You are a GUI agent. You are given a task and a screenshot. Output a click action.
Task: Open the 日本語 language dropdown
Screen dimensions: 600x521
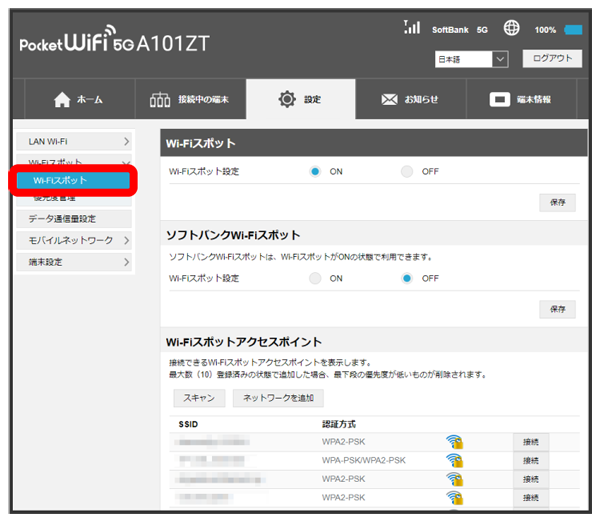pyautogui.click(x=472, y=60)
